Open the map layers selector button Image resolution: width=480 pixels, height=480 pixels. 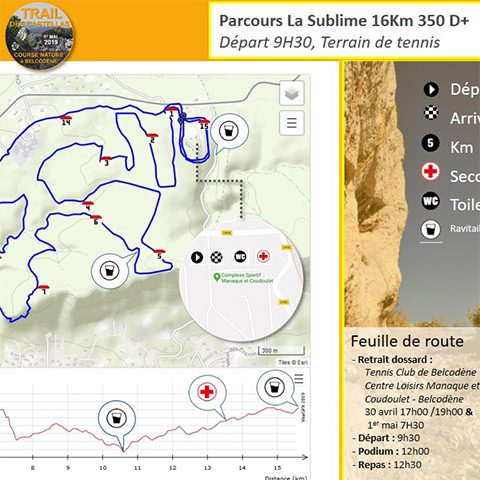(x=292, y=93)
